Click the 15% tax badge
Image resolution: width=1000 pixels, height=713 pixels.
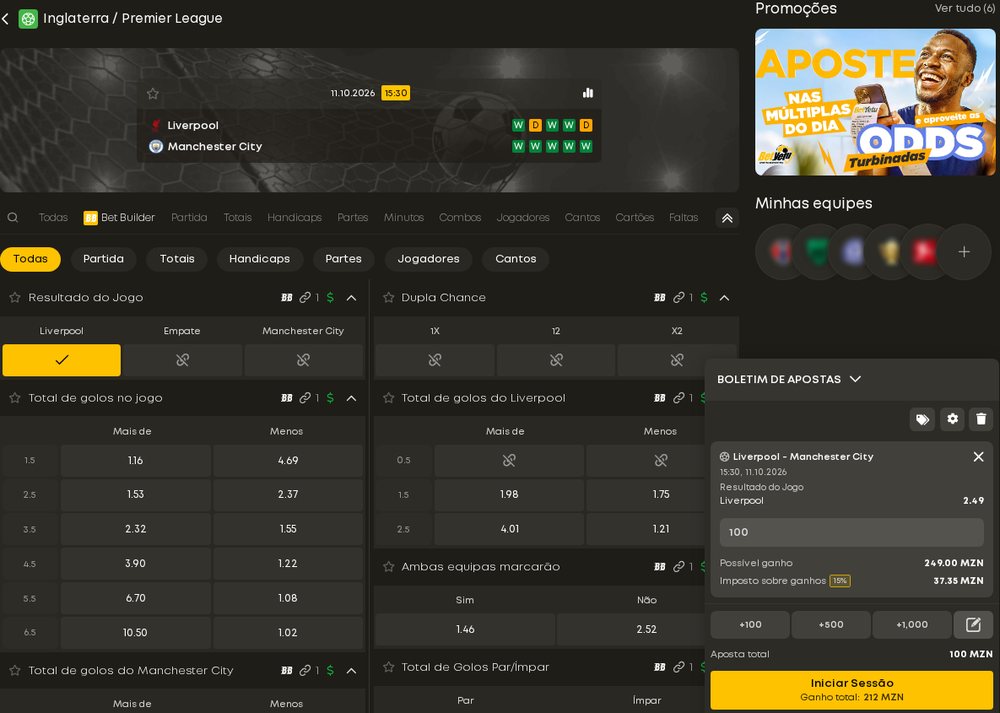pyautogui.click(x=839, y=581)
